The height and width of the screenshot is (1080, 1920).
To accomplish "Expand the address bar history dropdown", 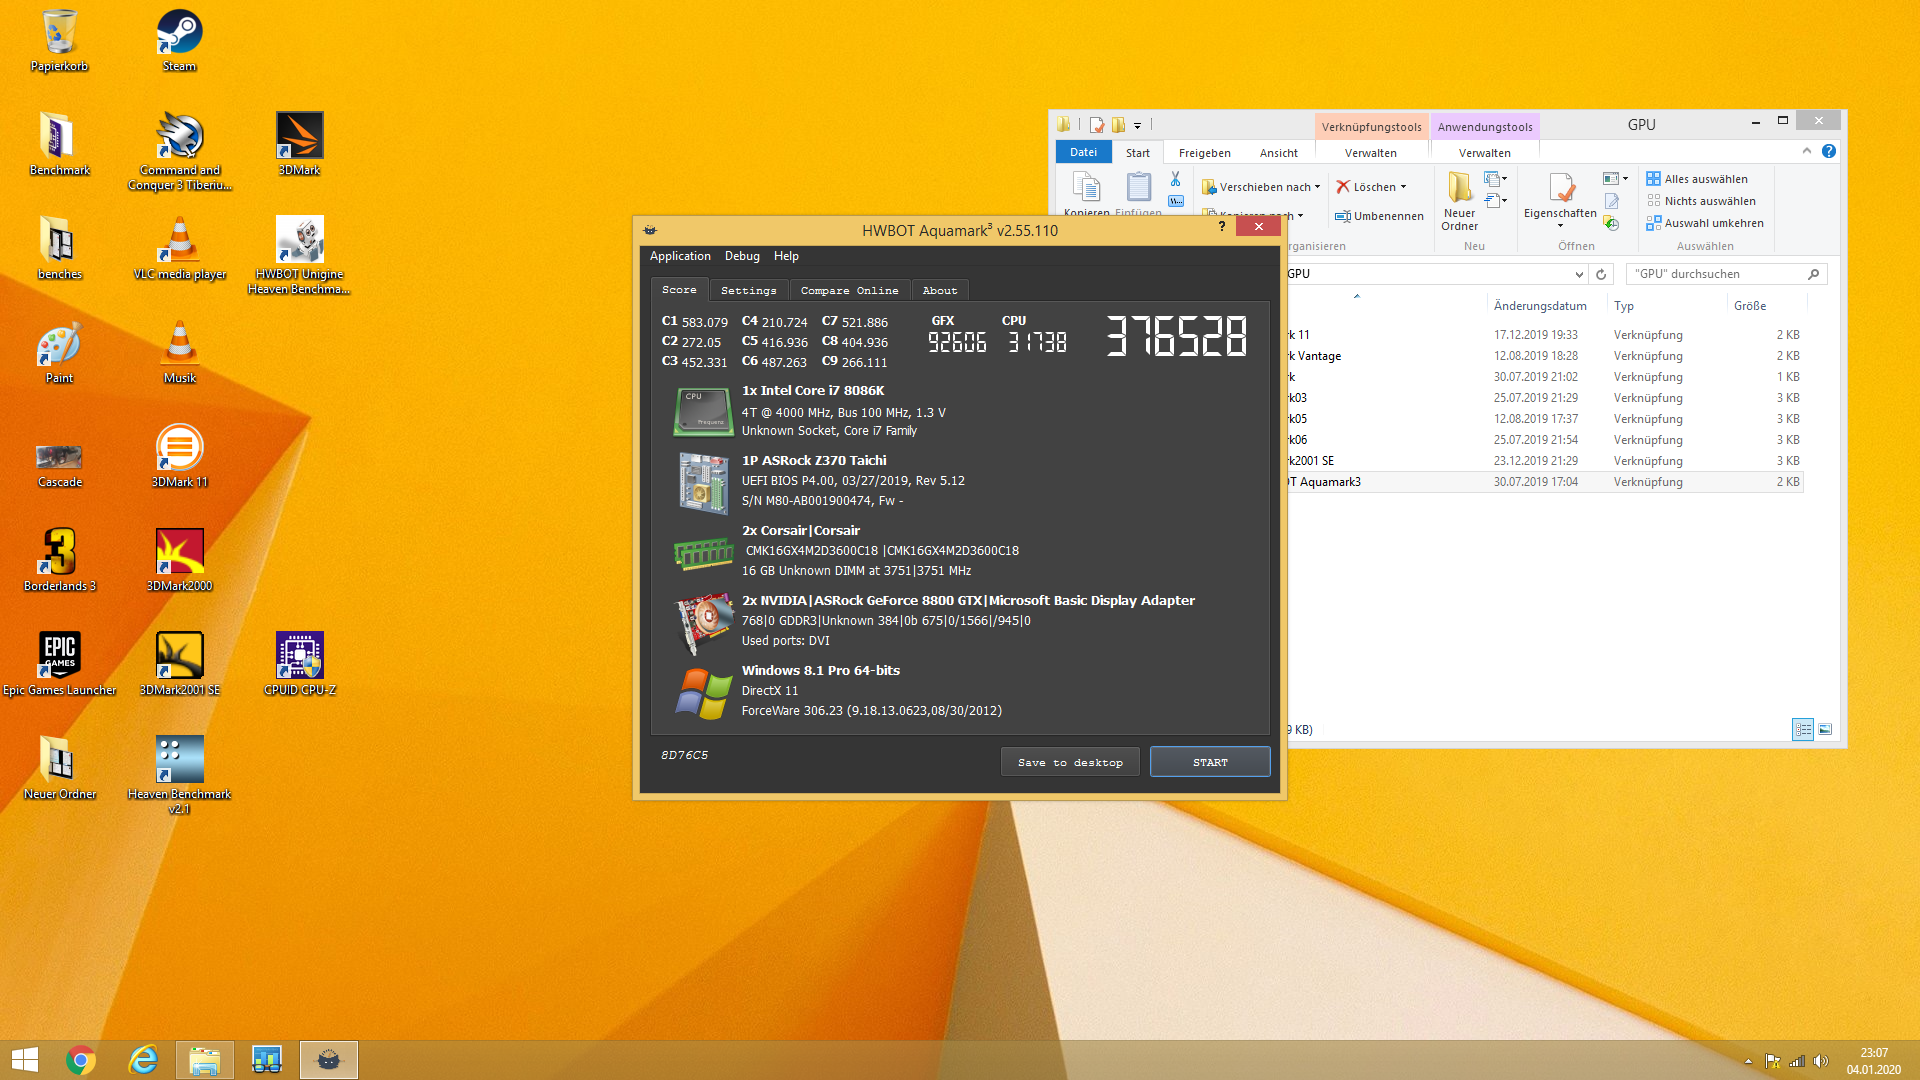I will (1579, 274).
